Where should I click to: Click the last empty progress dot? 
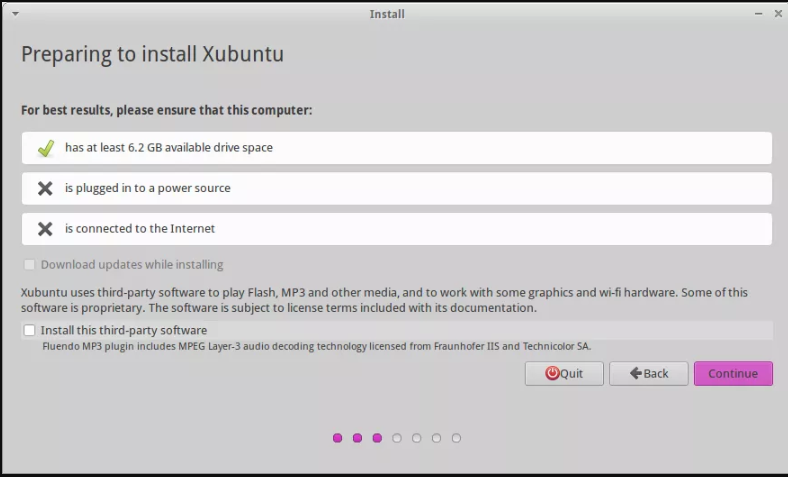tap(456, 438)
